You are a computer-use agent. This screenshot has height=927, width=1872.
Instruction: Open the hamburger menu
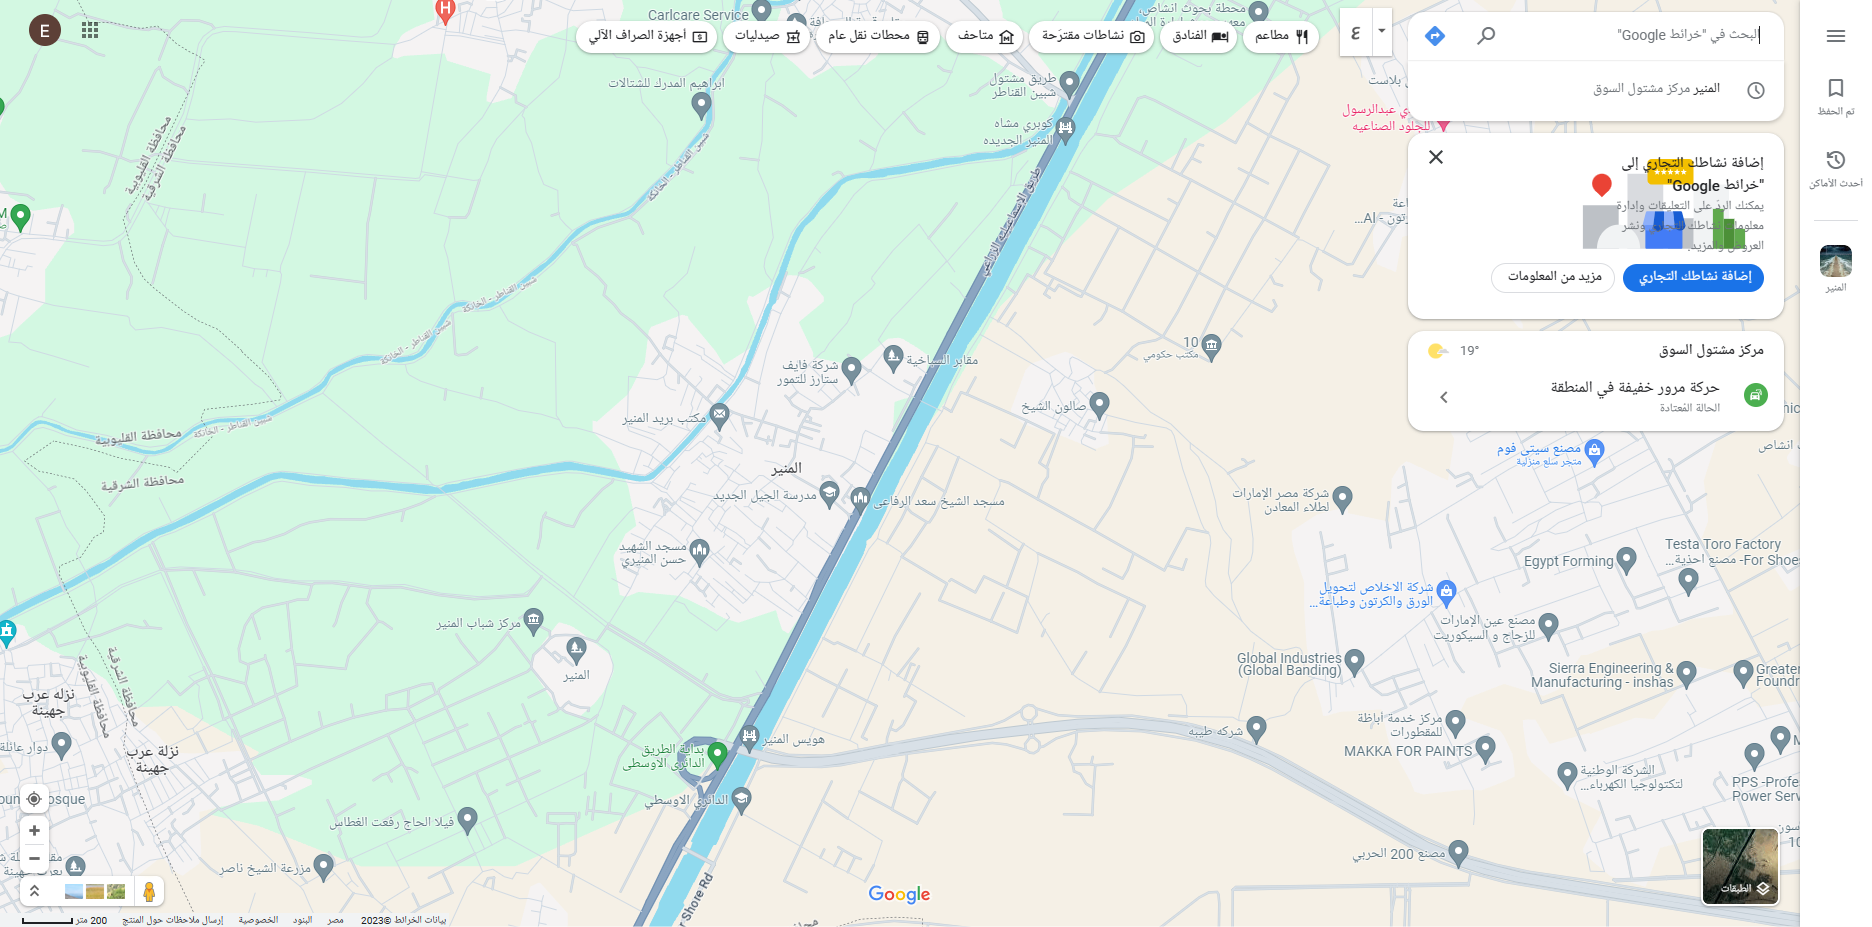coord(1835,36)
